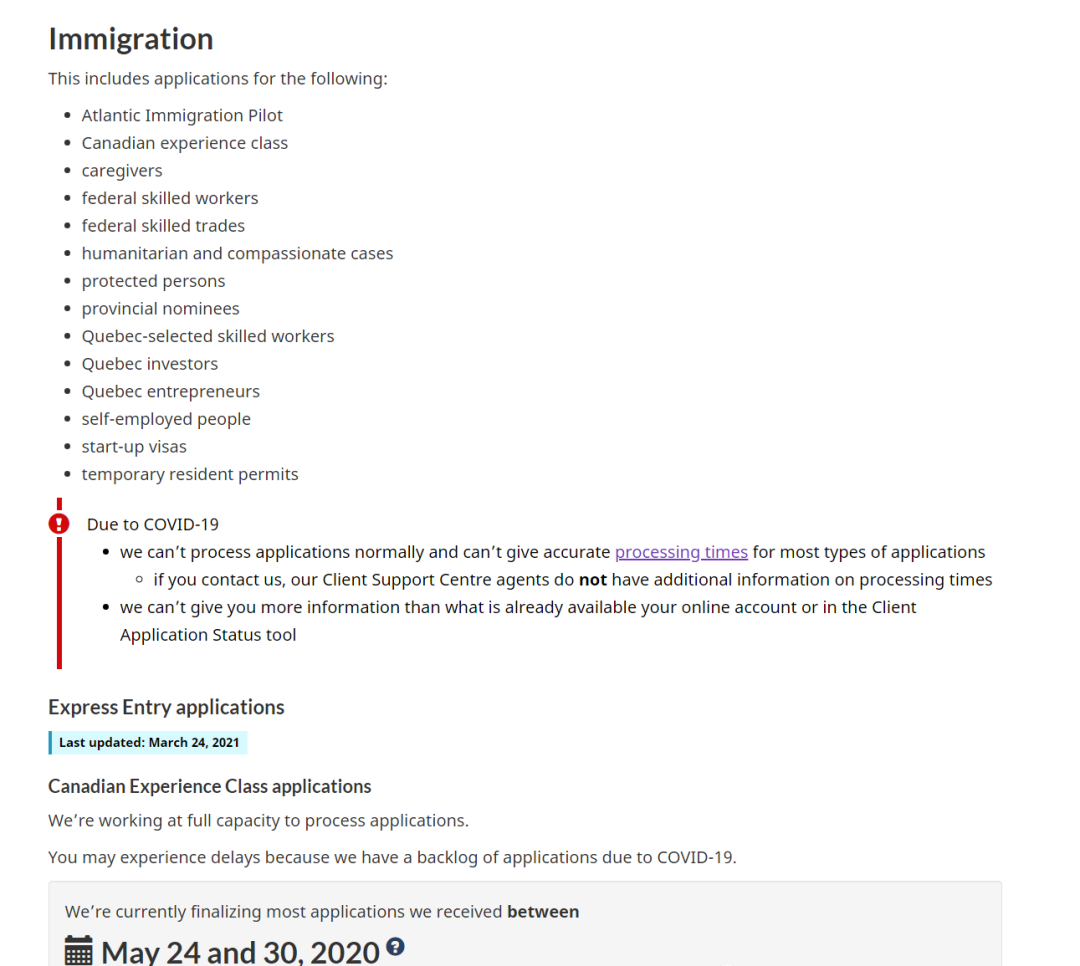Click the Canadian Experience Class applications heading

tap(209, 786)
